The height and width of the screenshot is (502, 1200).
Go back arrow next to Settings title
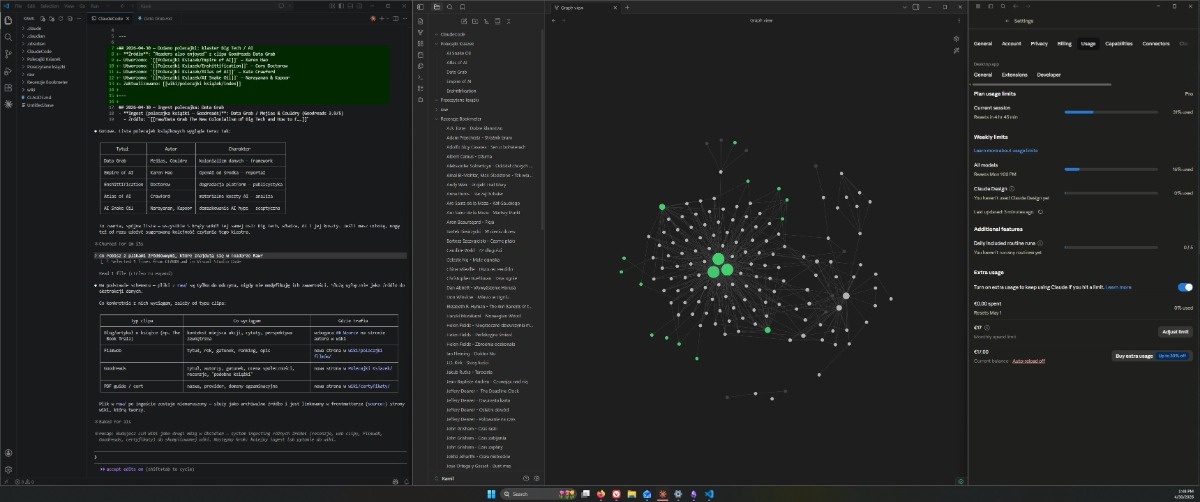1005,20
